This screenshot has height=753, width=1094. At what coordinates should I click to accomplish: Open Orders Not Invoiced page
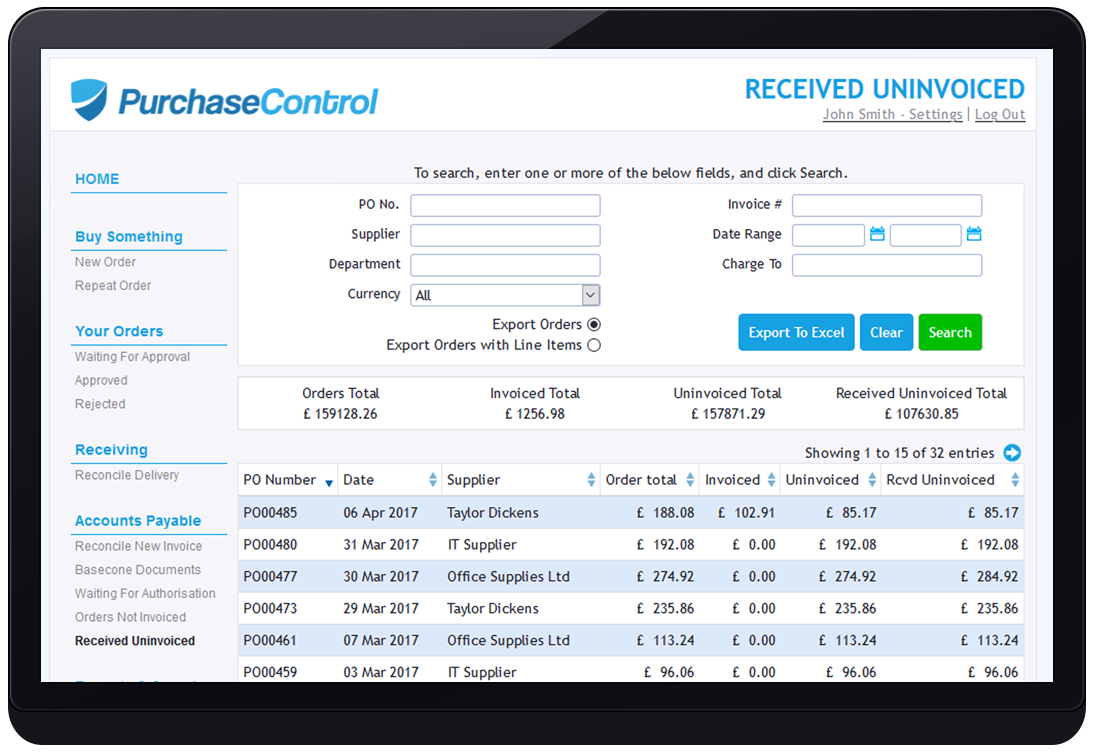click(130, 618)
